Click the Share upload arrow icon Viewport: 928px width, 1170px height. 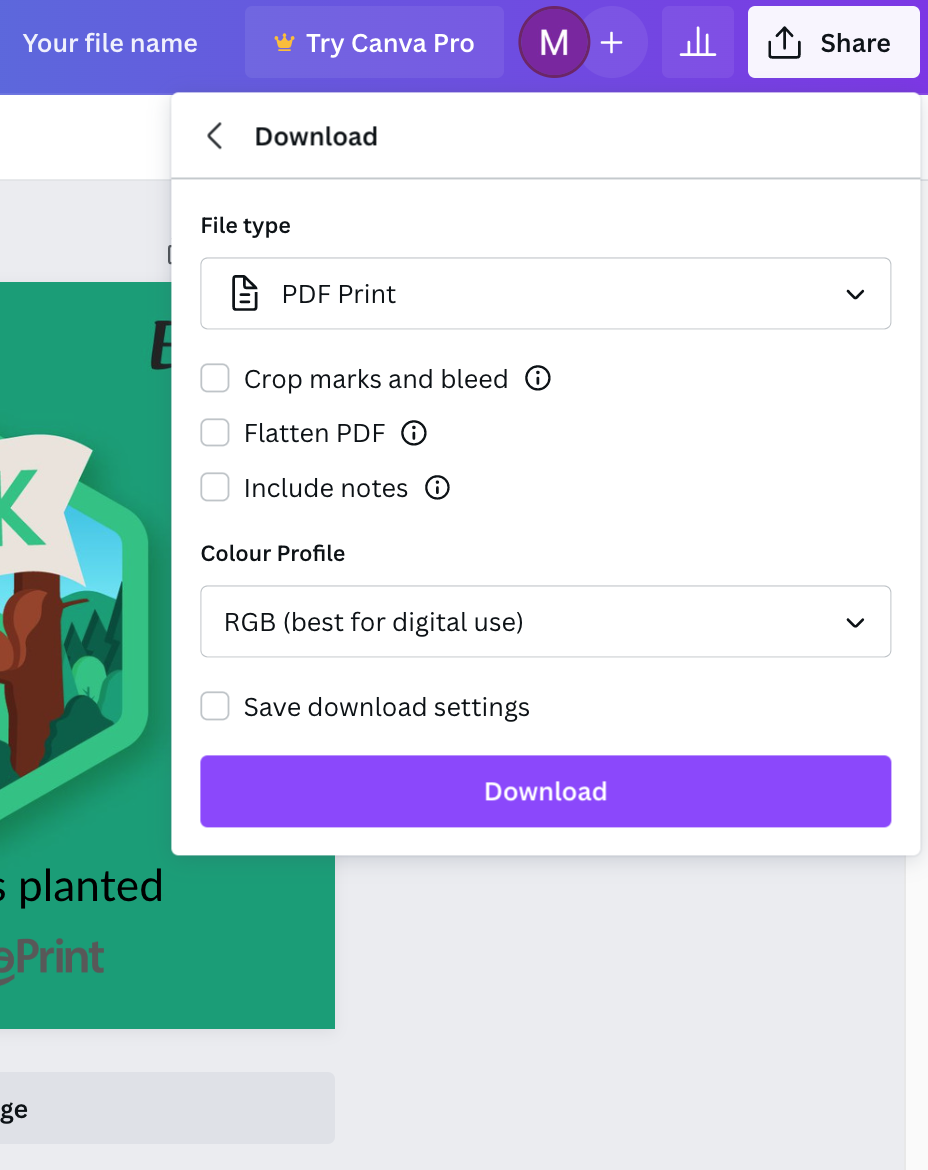coord(784,43)
